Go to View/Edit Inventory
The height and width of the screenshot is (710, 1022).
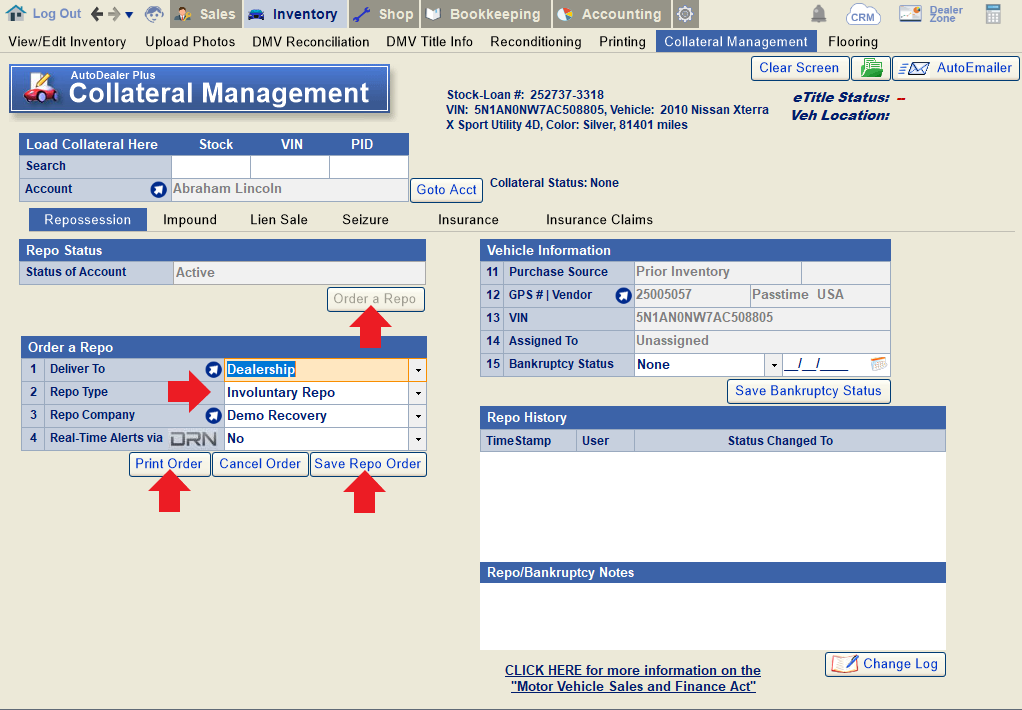point(67,42)
